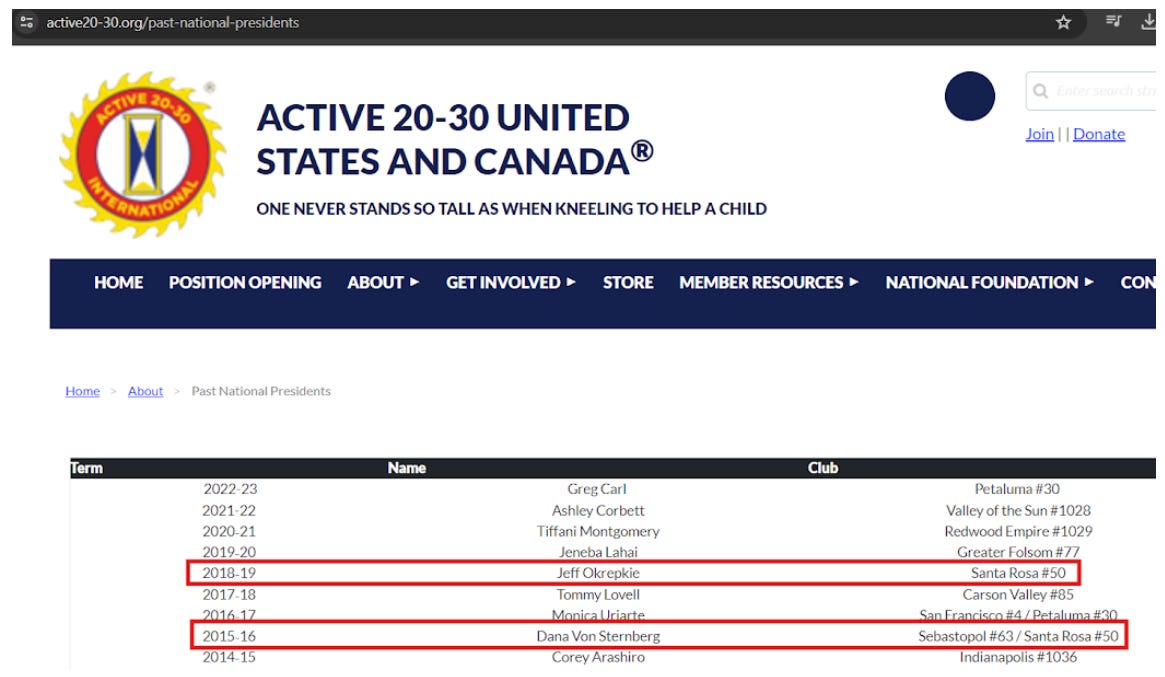Image resolution: width=1165 pixels, height=677 pixels.
Task: Click the Term column header
Action: 86,468
